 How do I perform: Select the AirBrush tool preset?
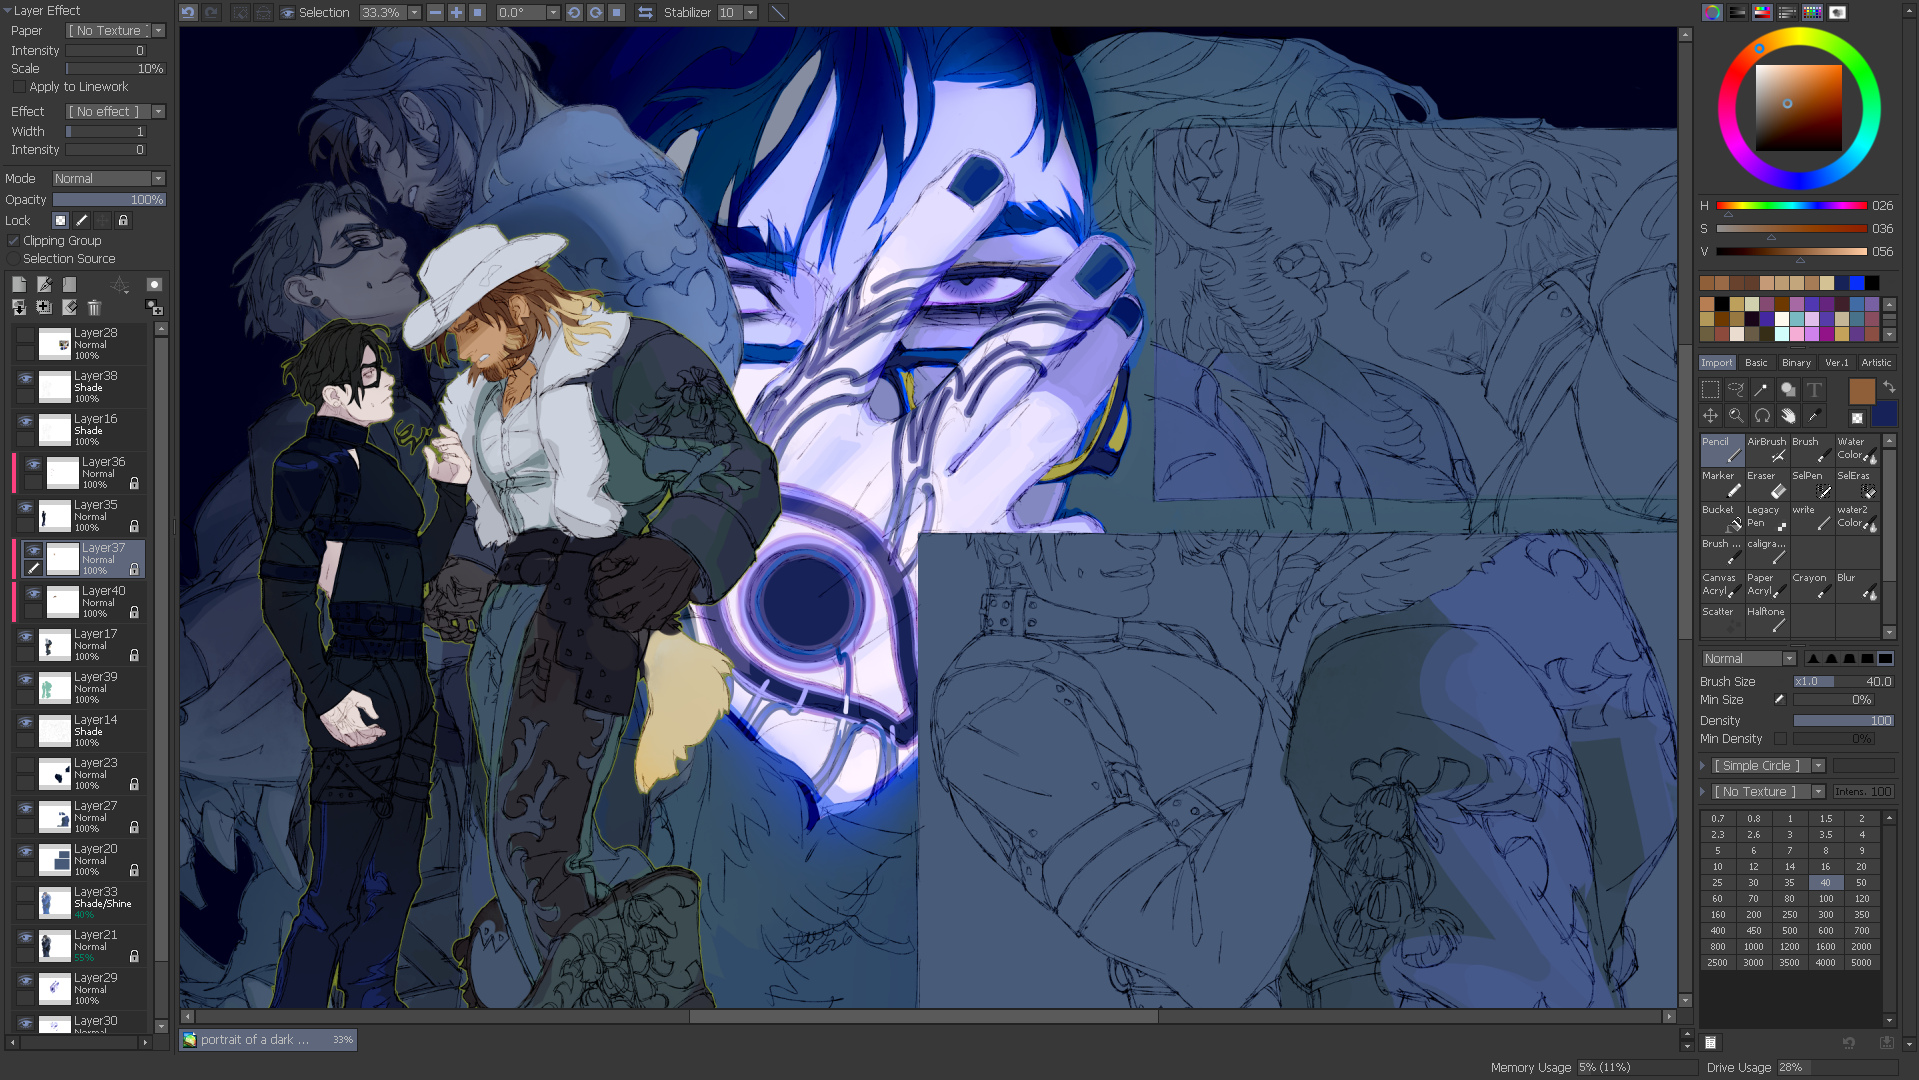pyautogui.click(x=1766, y=450)
